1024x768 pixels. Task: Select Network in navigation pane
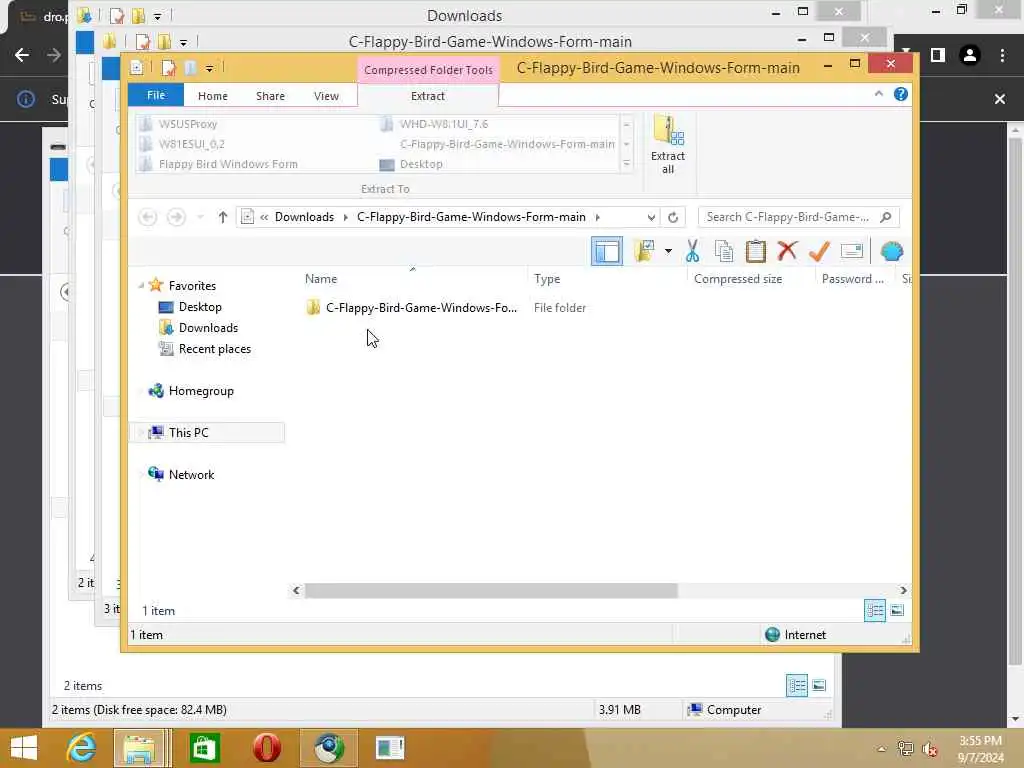coord(191,475)
